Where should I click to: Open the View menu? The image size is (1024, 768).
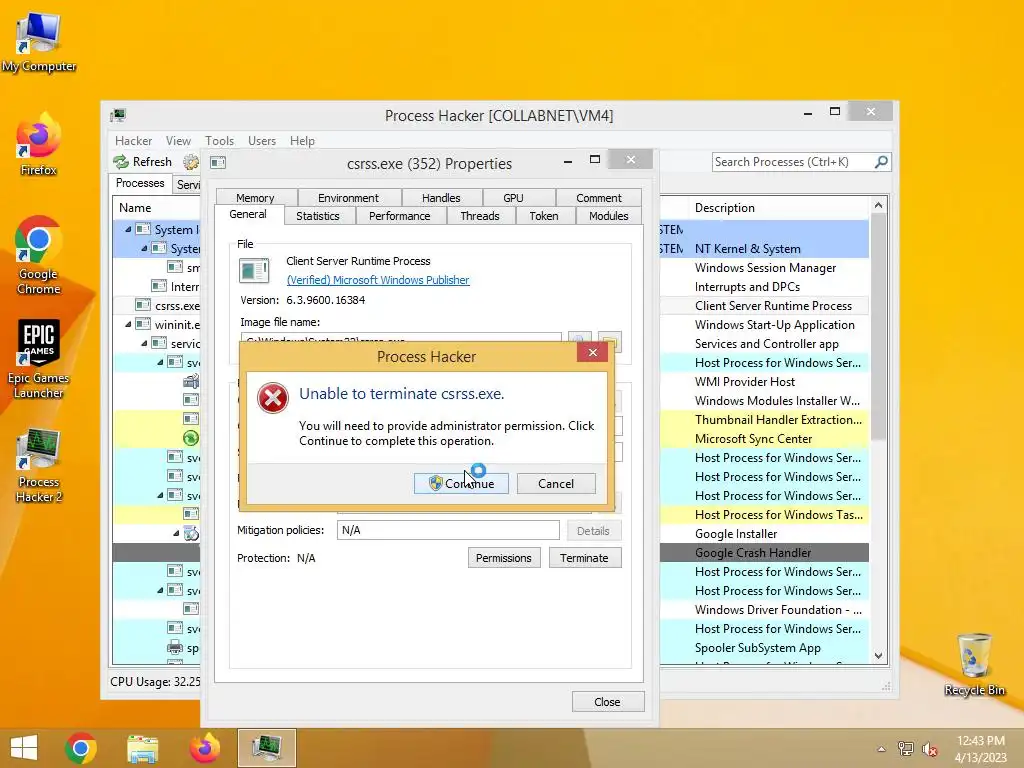pos(178,141)
